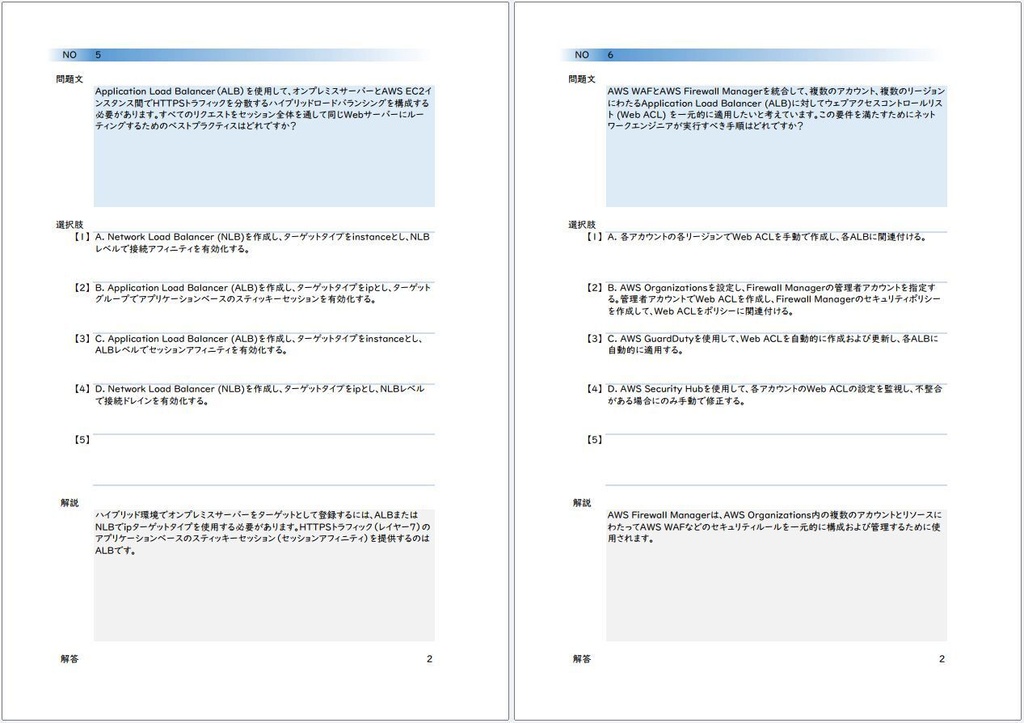Image resolution: width=1024 pixels, height=723 pixels.
Task: Click the 解答 label on the right page
Action: tap(582, 659)
